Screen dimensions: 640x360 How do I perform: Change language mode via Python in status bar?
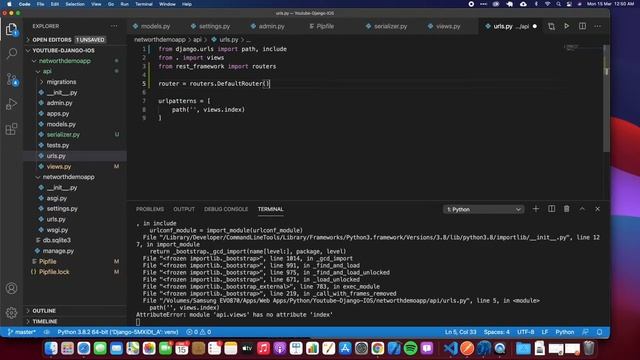tap(564, 332)
